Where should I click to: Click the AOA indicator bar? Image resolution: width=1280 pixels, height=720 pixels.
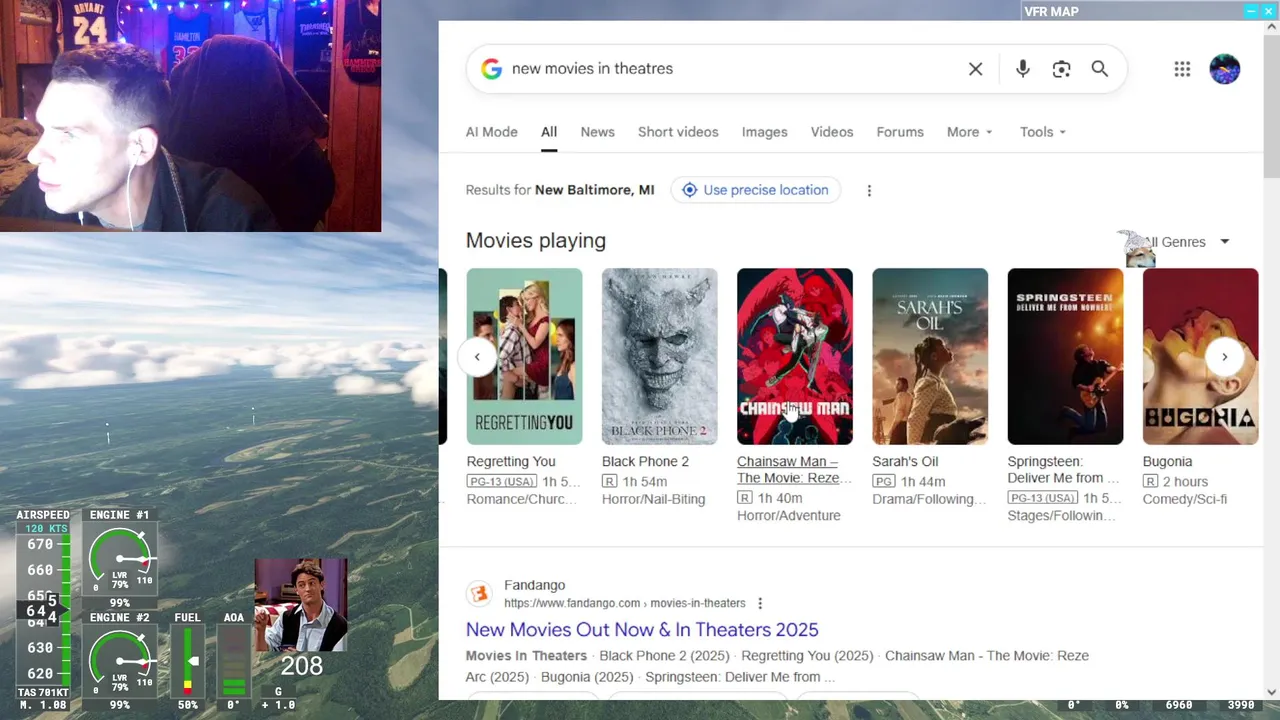point(233,661)
